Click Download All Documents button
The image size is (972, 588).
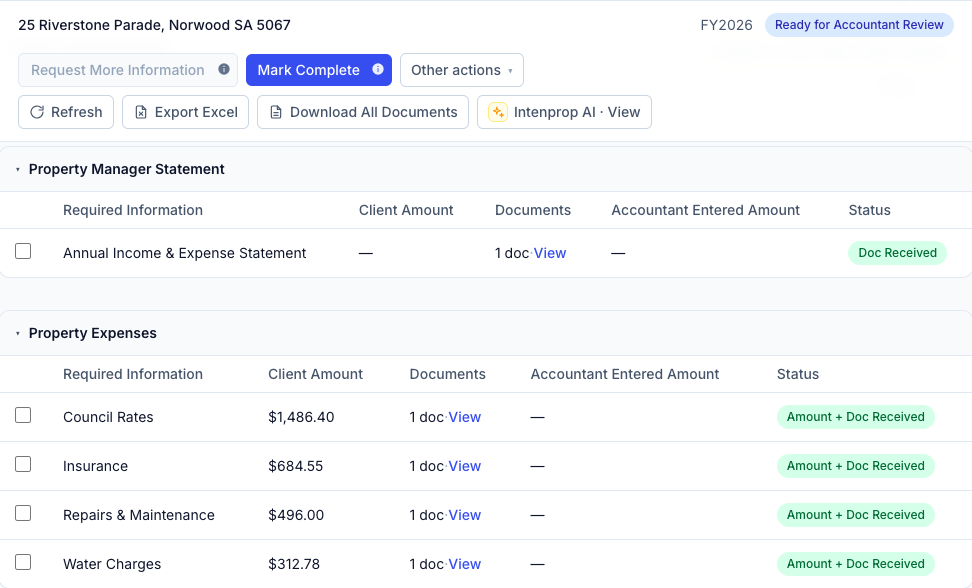[x=363, y=112]
